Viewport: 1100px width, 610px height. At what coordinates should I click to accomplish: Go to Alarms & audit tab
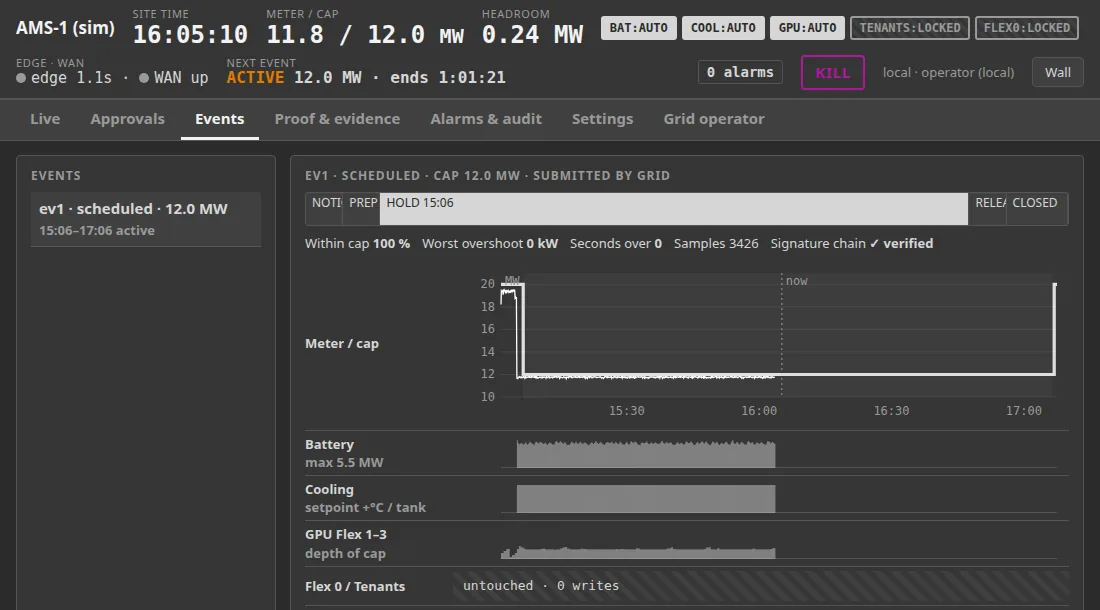pyautogui.click(x=486, y=119)
